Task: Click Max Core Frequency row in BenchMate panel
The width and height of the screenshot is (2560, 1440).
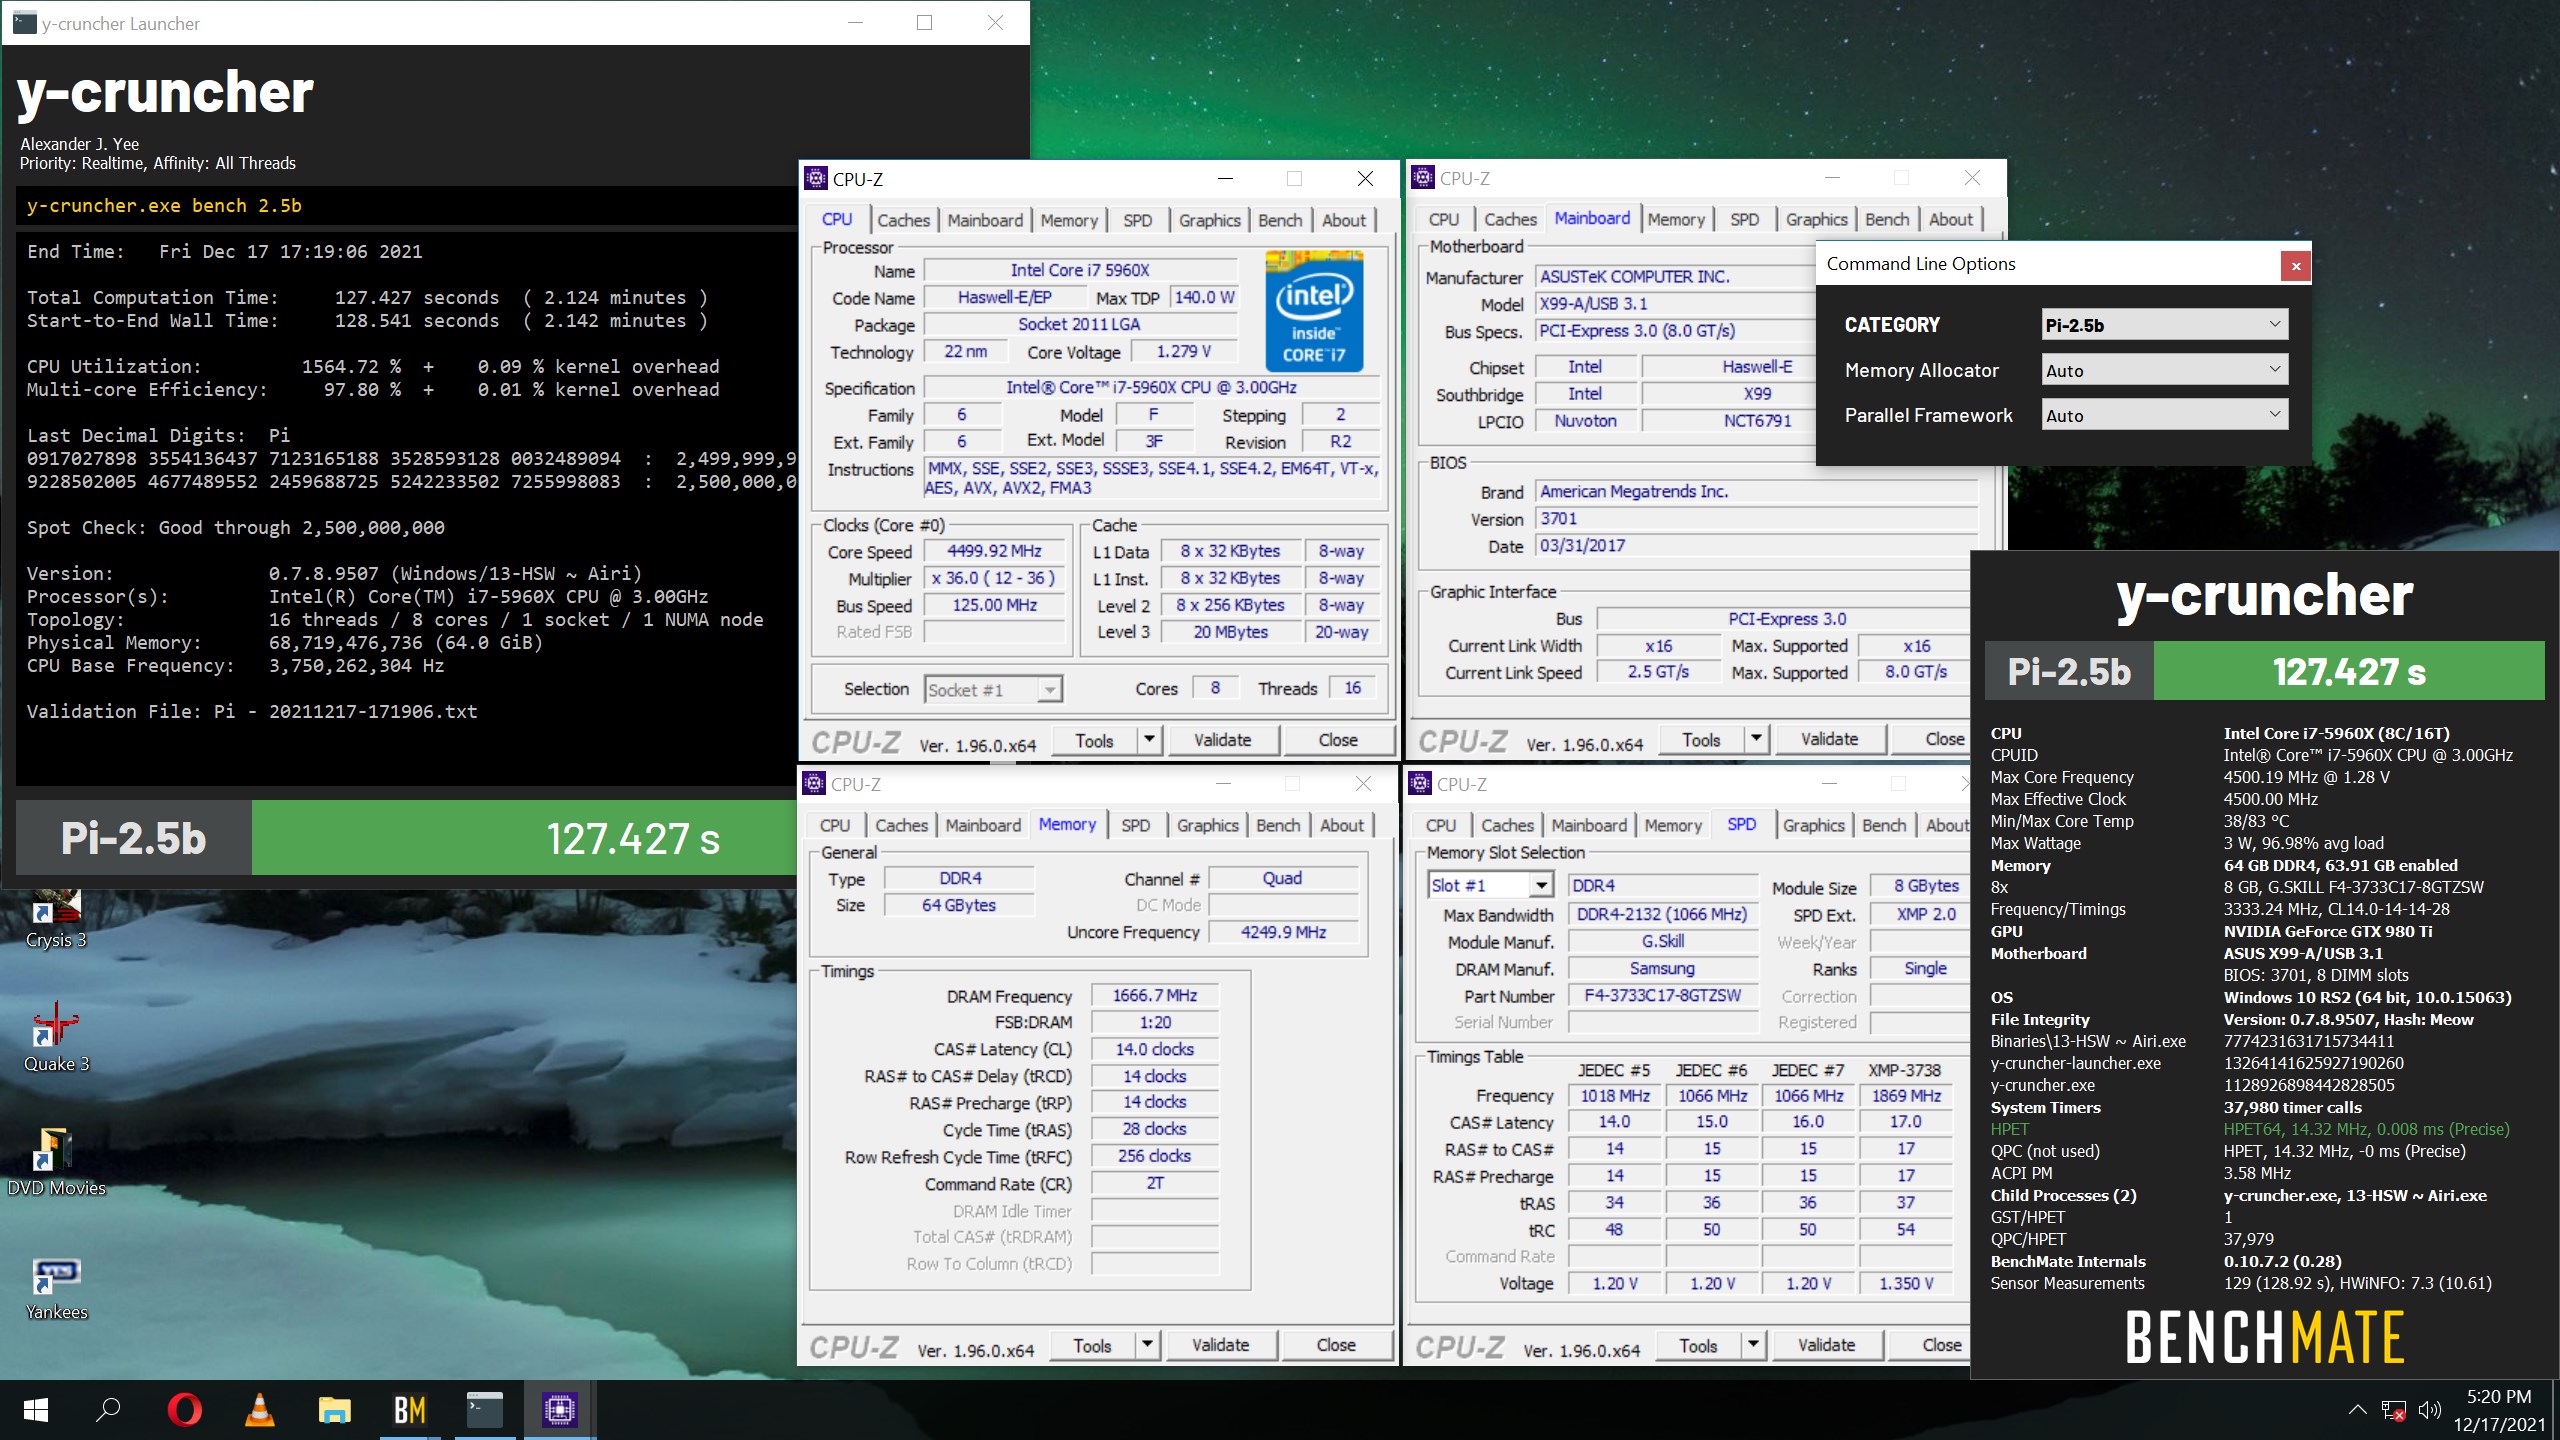Action: tap(2190, 777)
